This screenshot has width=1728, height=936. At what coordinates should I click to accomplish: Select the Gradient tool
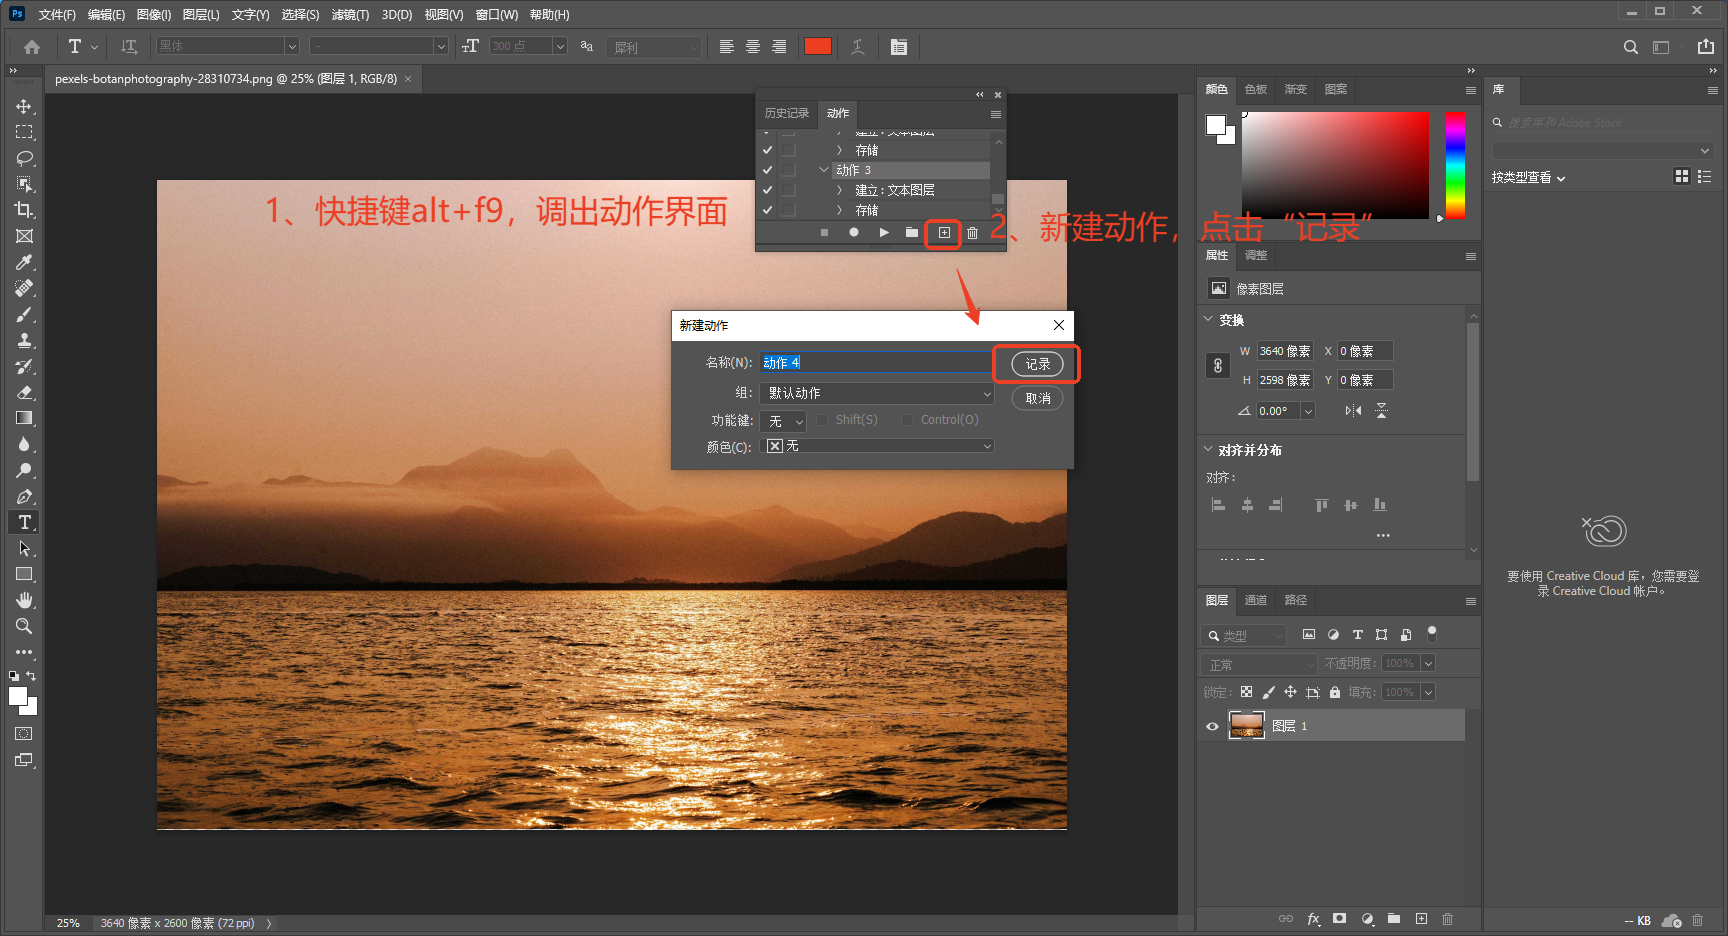tap(24, 418)
